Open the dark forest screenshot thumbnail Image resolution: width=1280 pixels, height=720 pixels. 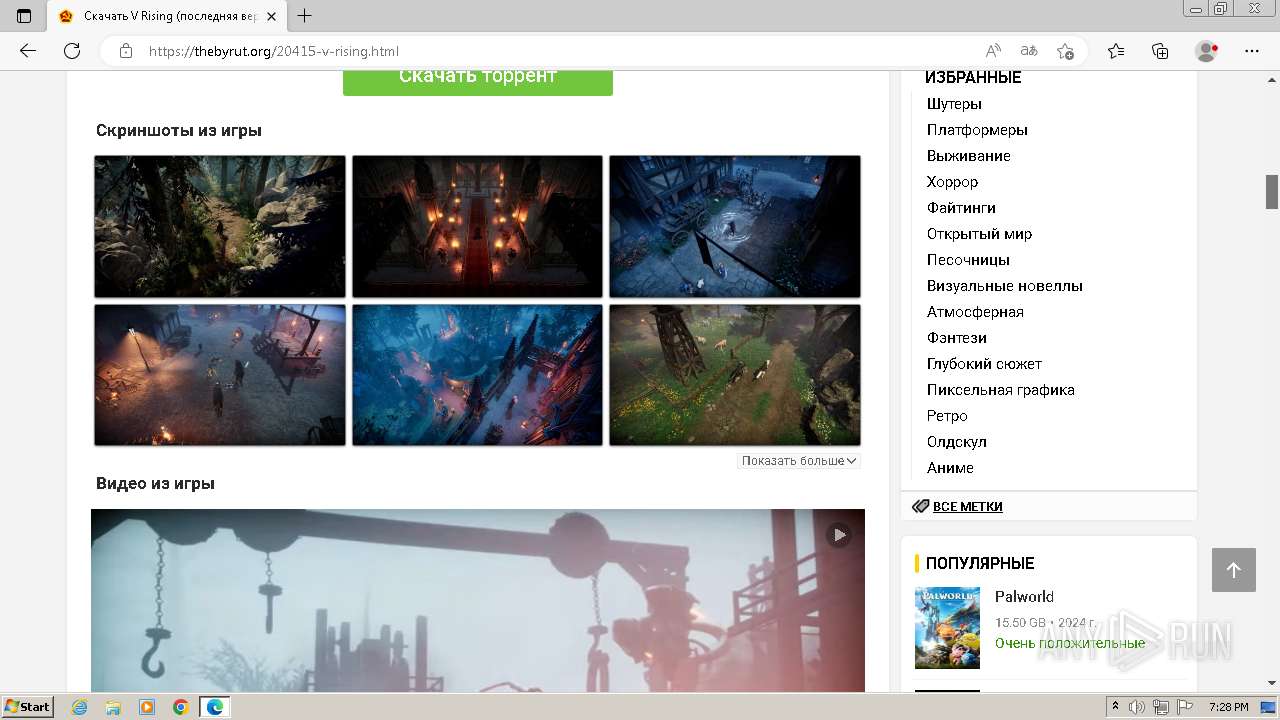pyautogui.click(x=220, y=226)
